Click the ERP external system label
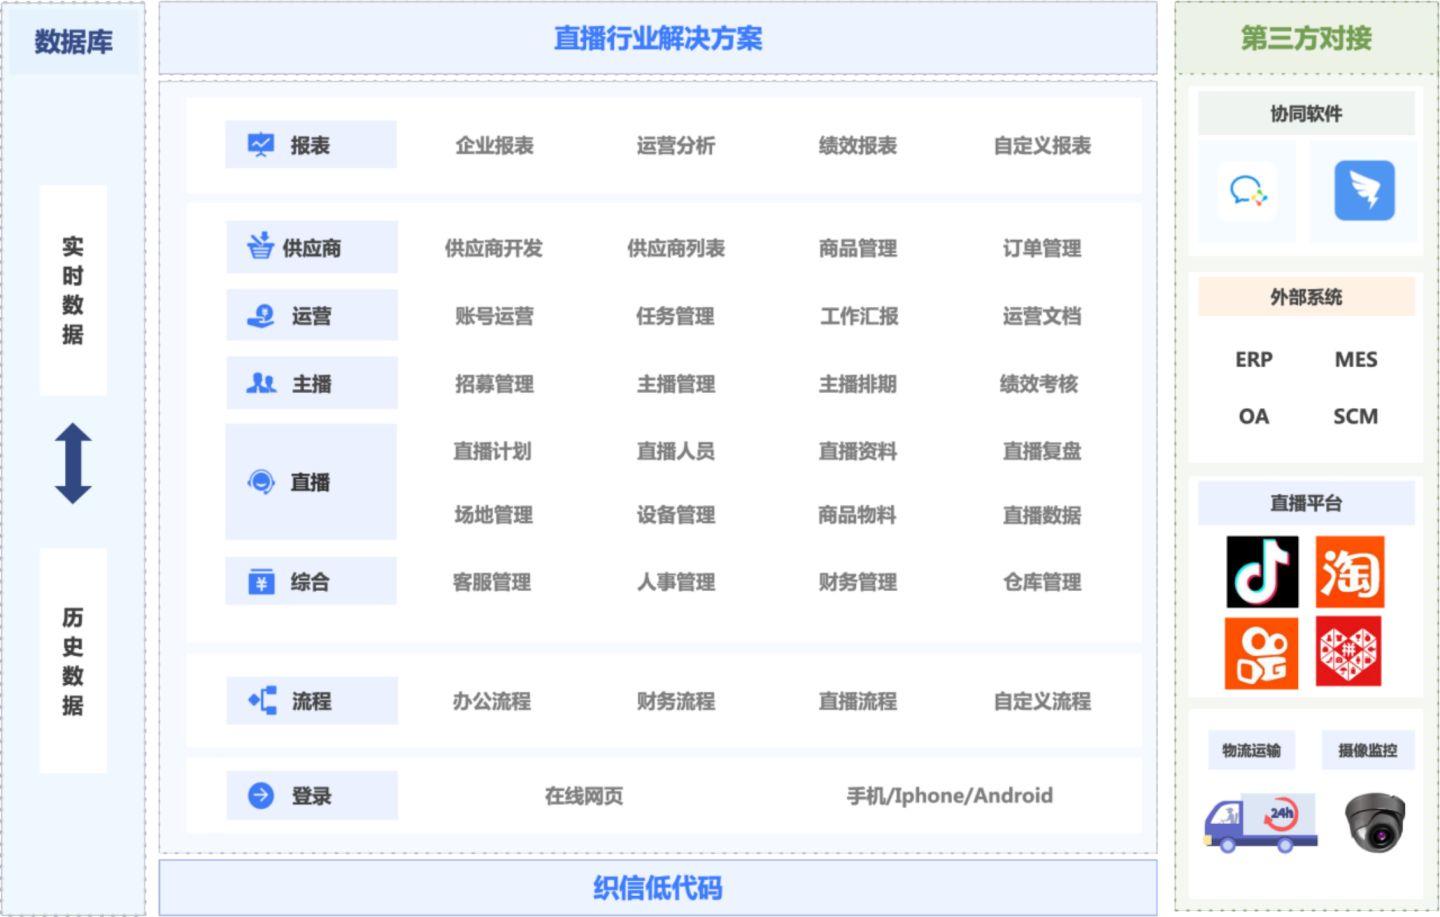The height and width of the screenshot is (917, 1440). coord(1255,359)
